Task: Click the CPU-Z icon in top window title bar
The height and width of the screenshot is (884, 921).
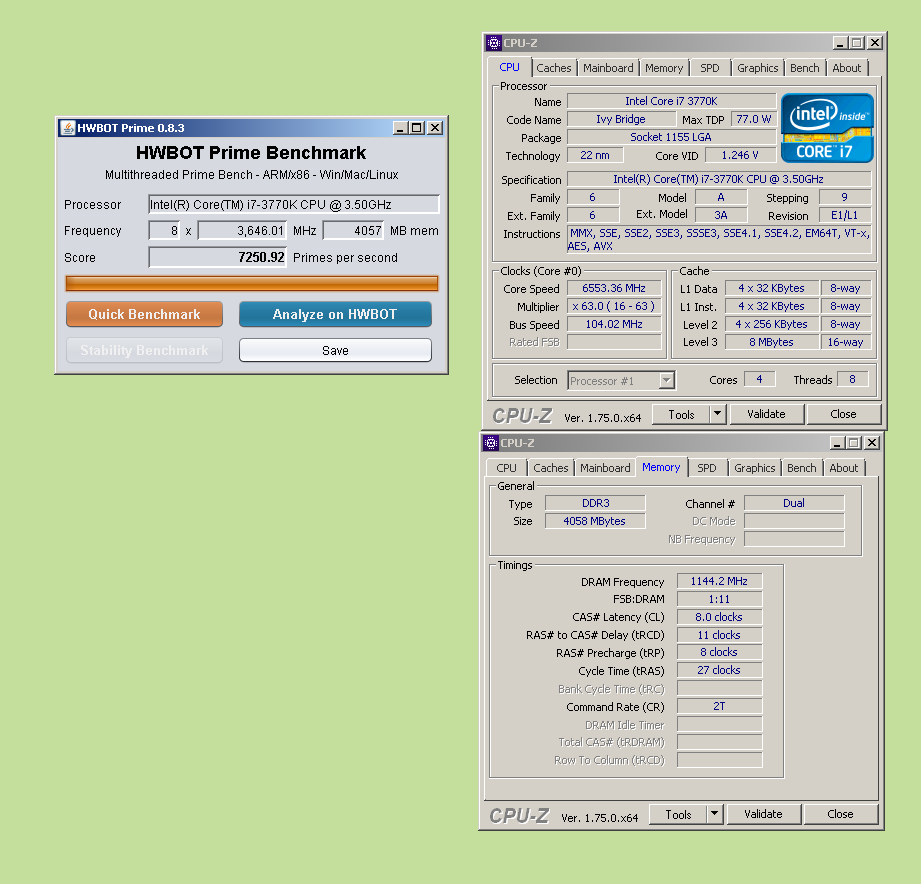Action: (x=494, y=43)
